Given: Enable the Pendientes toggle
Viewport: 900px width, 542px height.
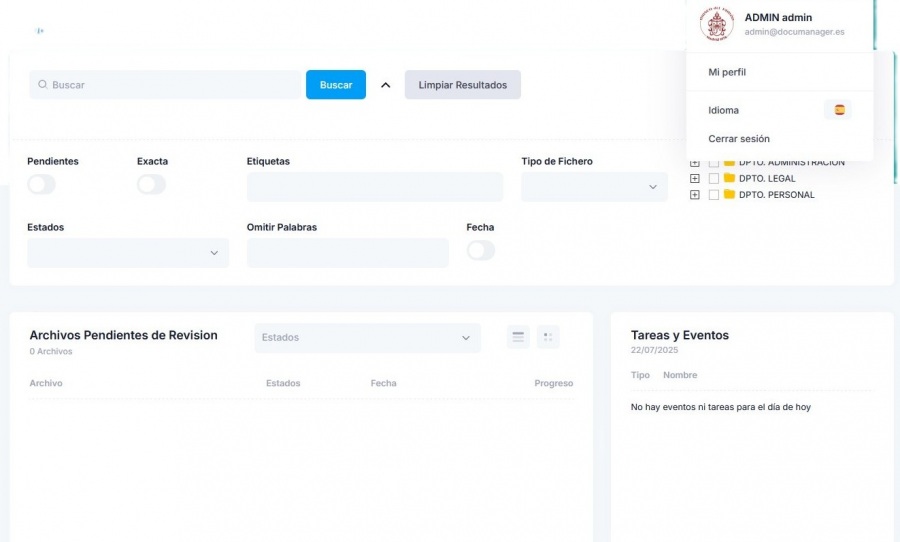Looking at the screenshot, I should pyautogui.click(x=42, y=184).
